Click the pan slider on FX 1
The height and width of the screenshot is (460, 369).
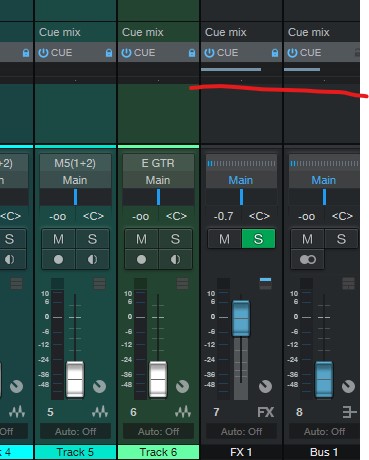[241, 197]
